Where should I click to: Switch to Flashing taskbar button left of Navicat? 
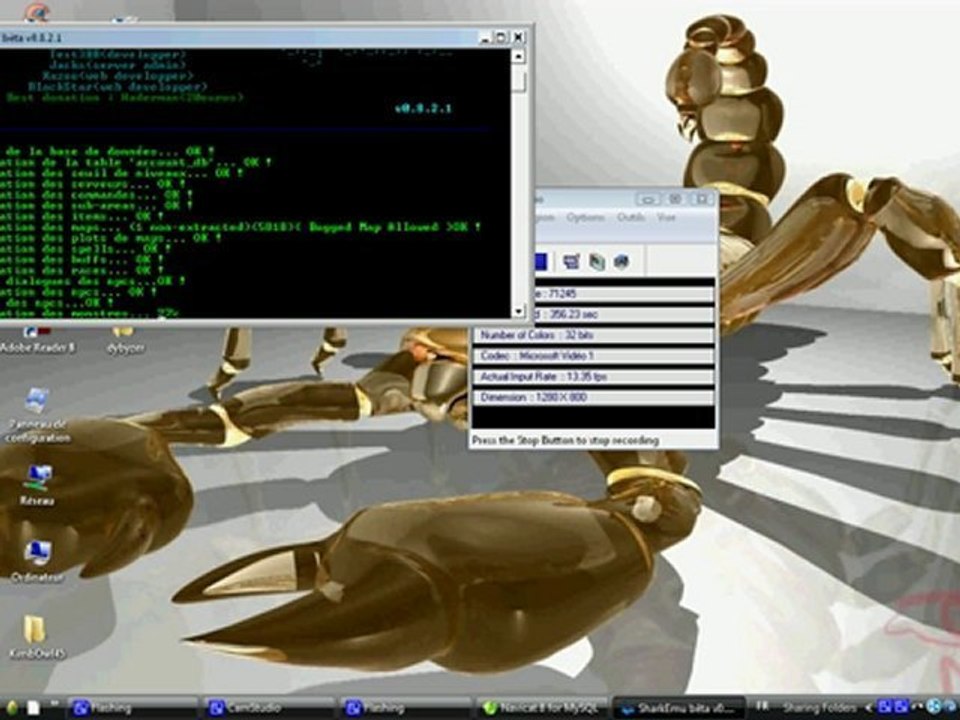click(405, 708)
